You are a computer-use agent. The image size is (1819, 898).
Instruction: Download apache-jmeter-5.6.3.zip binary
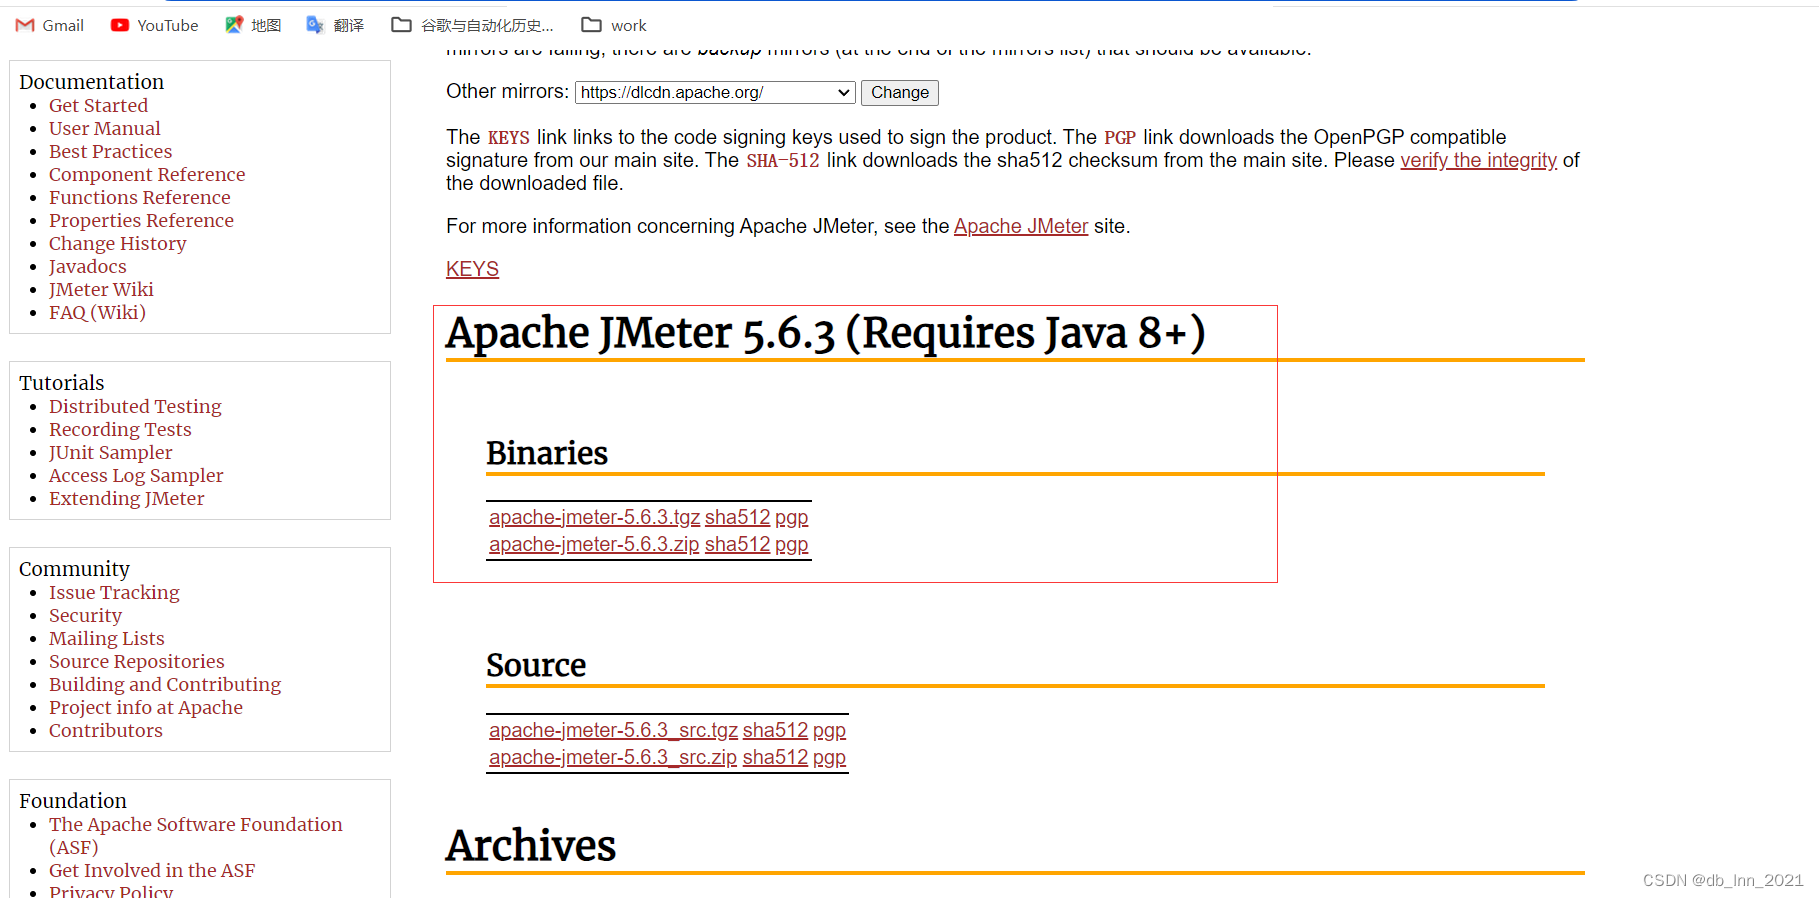click(x=594, y=544)
